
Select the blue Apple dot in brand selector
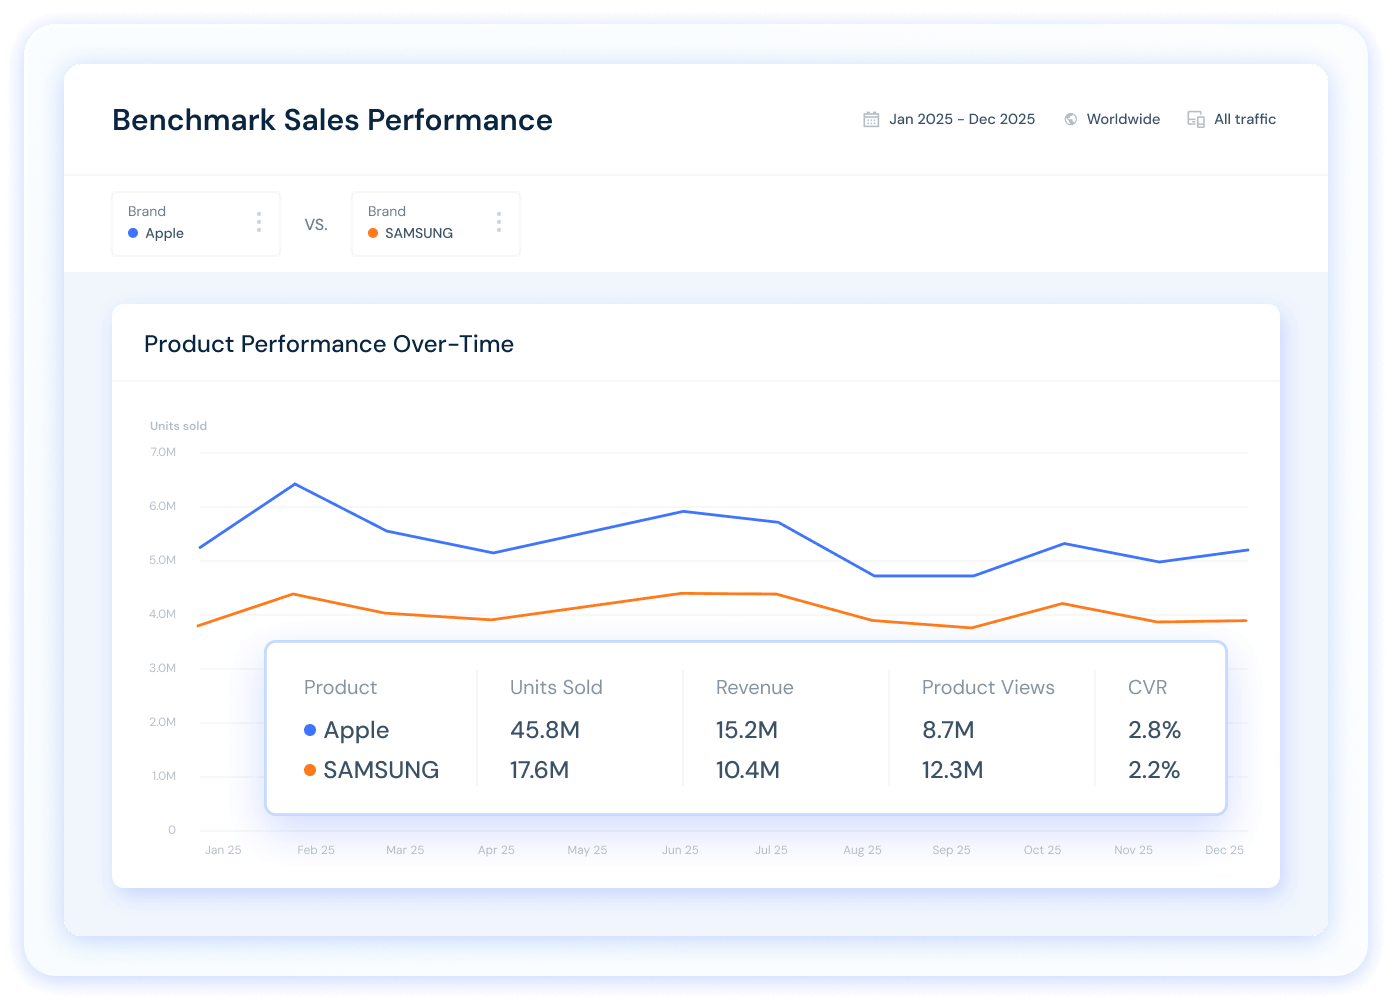pyautogui.click(x=133, y=233)
